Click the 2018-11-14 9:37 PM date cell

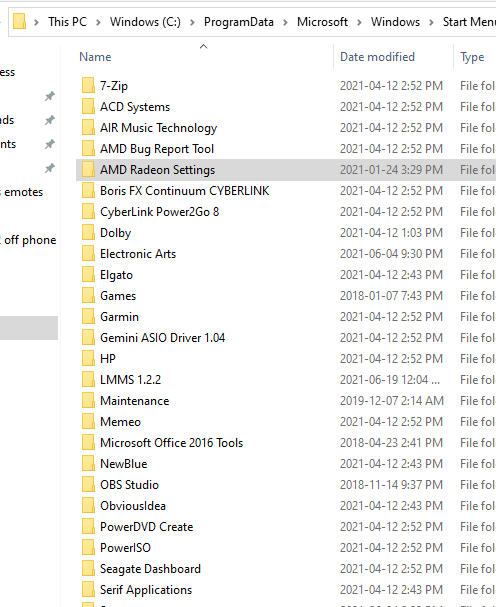coord(391,484)
